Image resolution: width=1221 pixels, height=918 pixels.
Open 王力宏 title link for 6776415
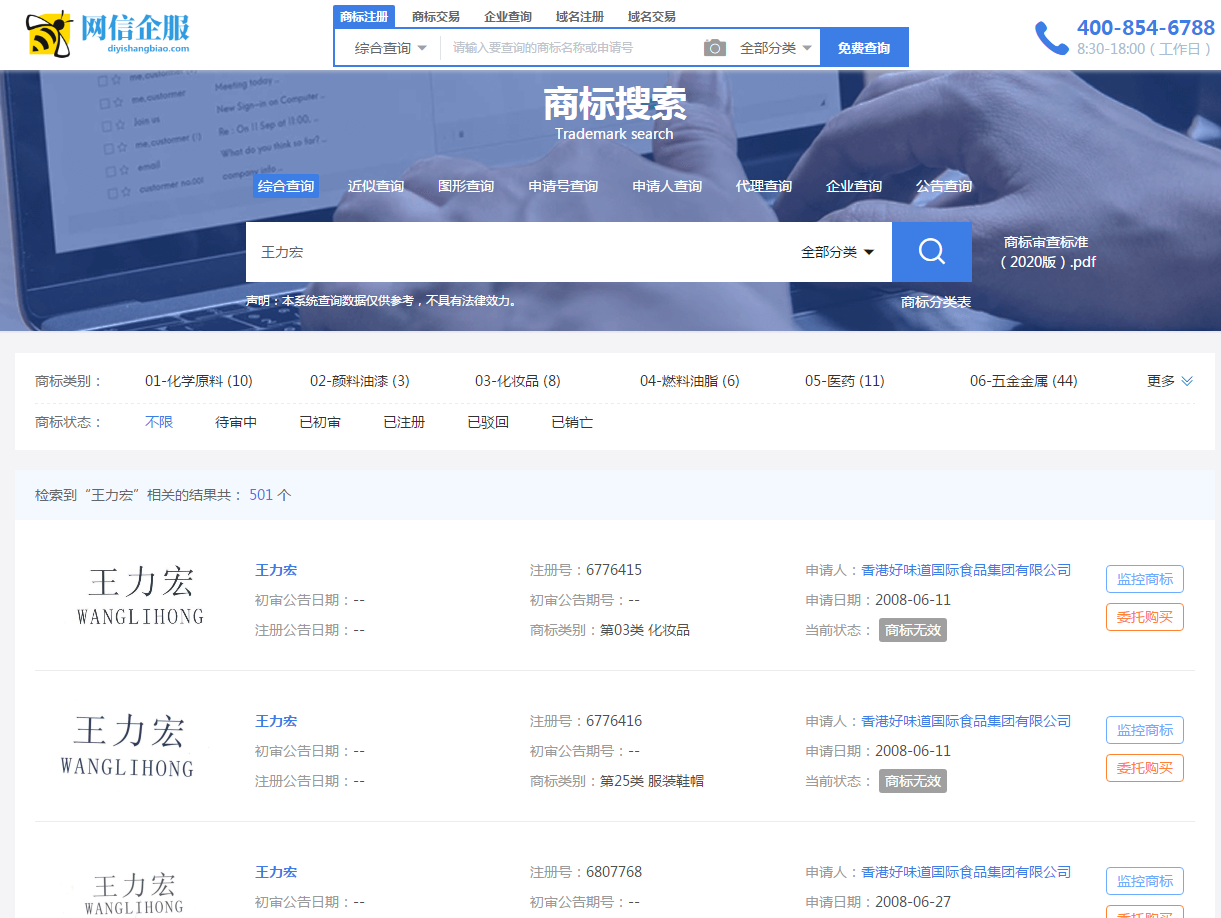point(276,570)
